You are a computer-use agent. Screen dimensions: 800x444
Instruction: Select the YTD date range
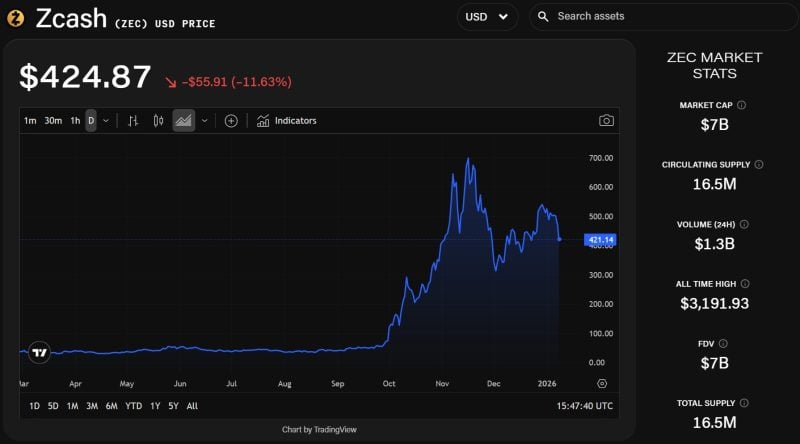click(134, 406)
